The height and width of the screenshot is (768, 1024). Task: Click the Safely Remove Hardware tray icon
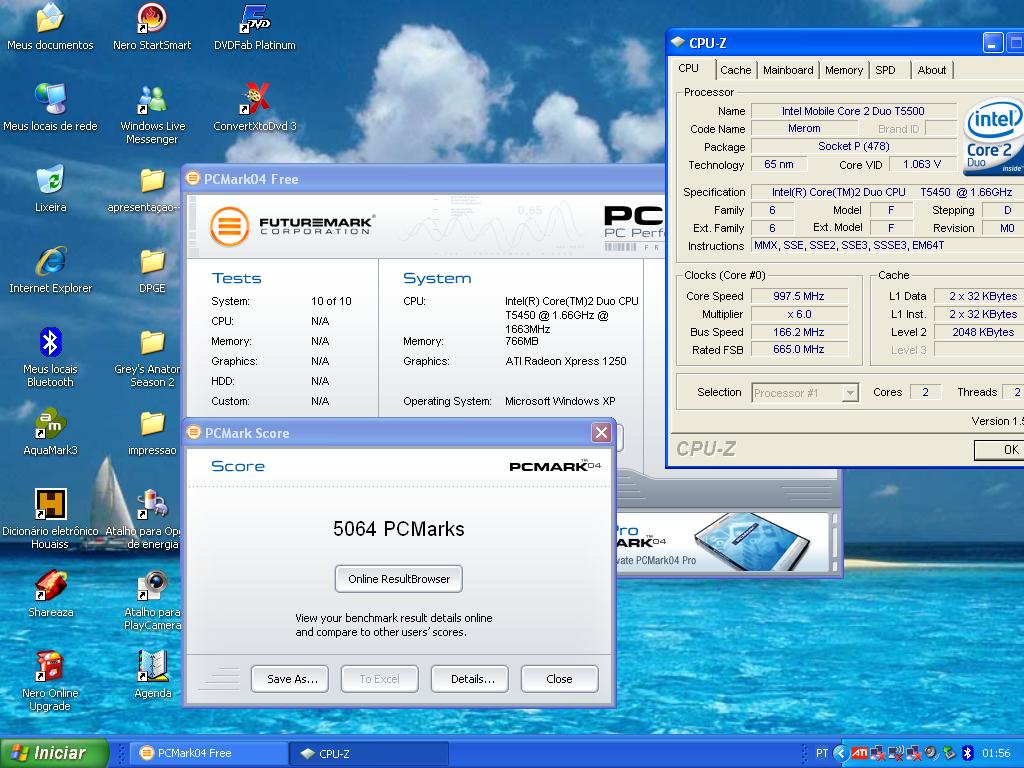pos(949,753)
